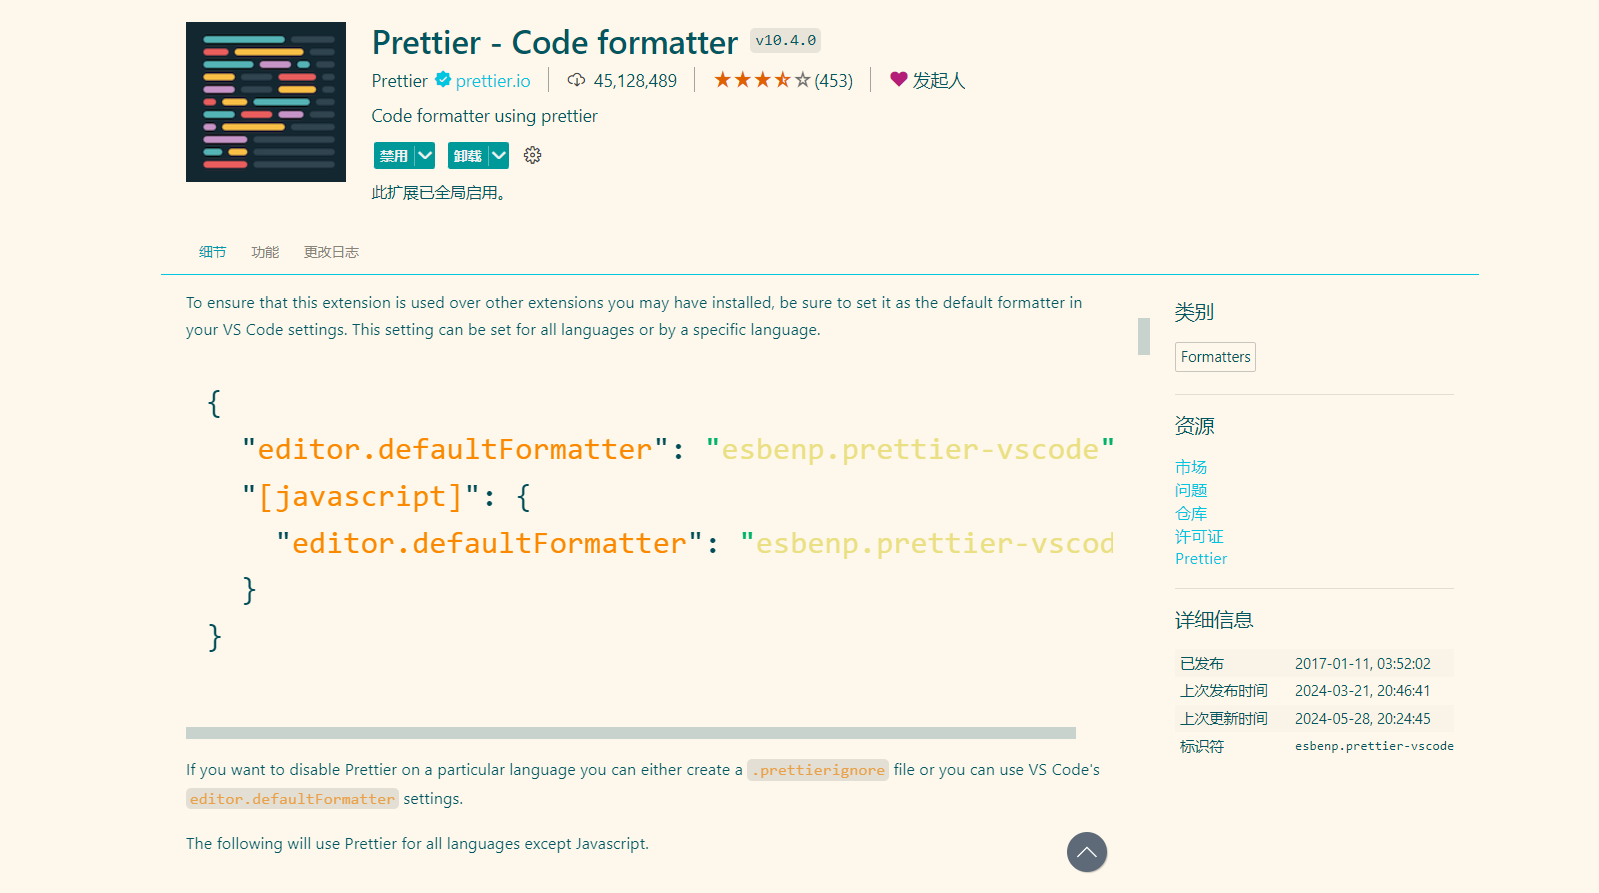Click the install count cloud download icon
The height and width of the screenshot is (893, 1599).
(576, 80)
